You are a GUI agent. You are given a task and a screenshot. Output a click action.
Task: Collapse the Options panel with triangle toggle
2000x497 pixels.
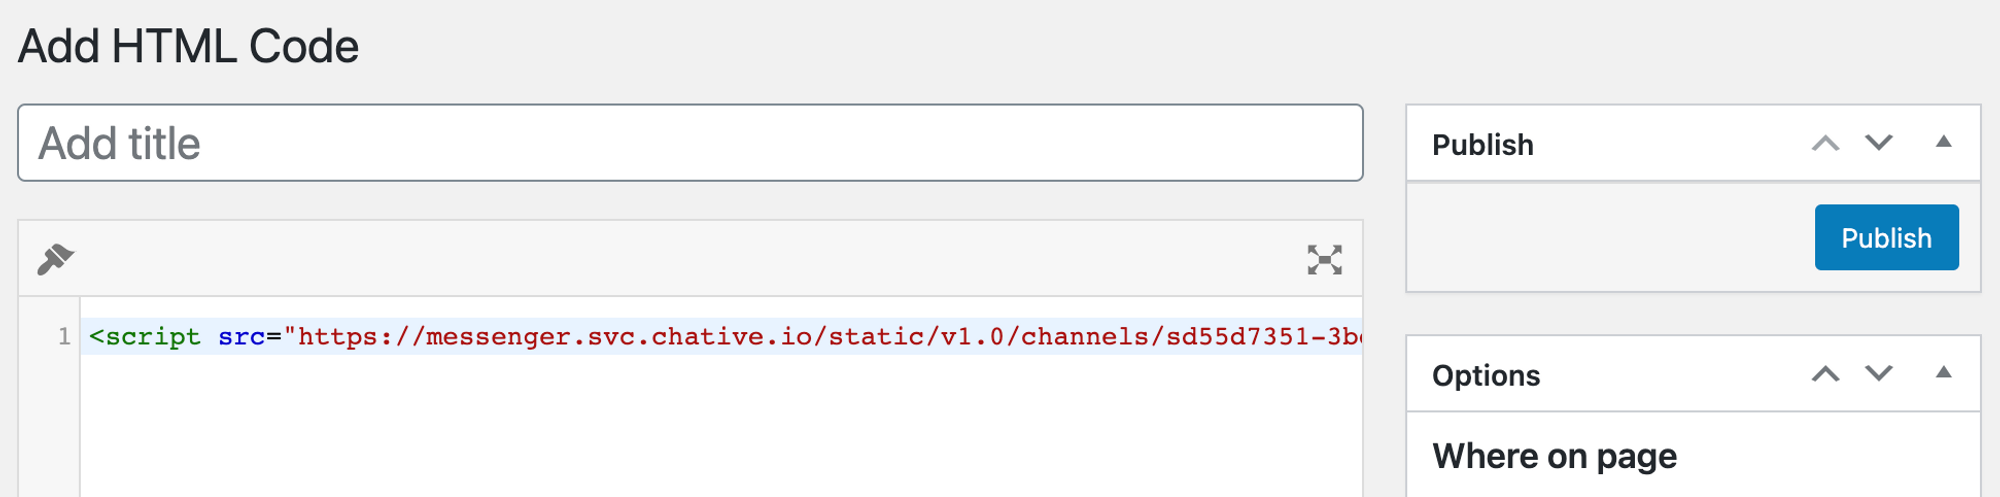click(x=1943, y=373)
